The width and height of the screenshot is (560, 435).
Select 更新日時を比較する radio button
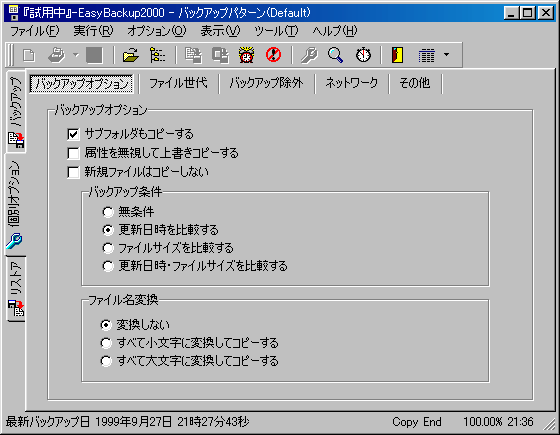point(108,230)
